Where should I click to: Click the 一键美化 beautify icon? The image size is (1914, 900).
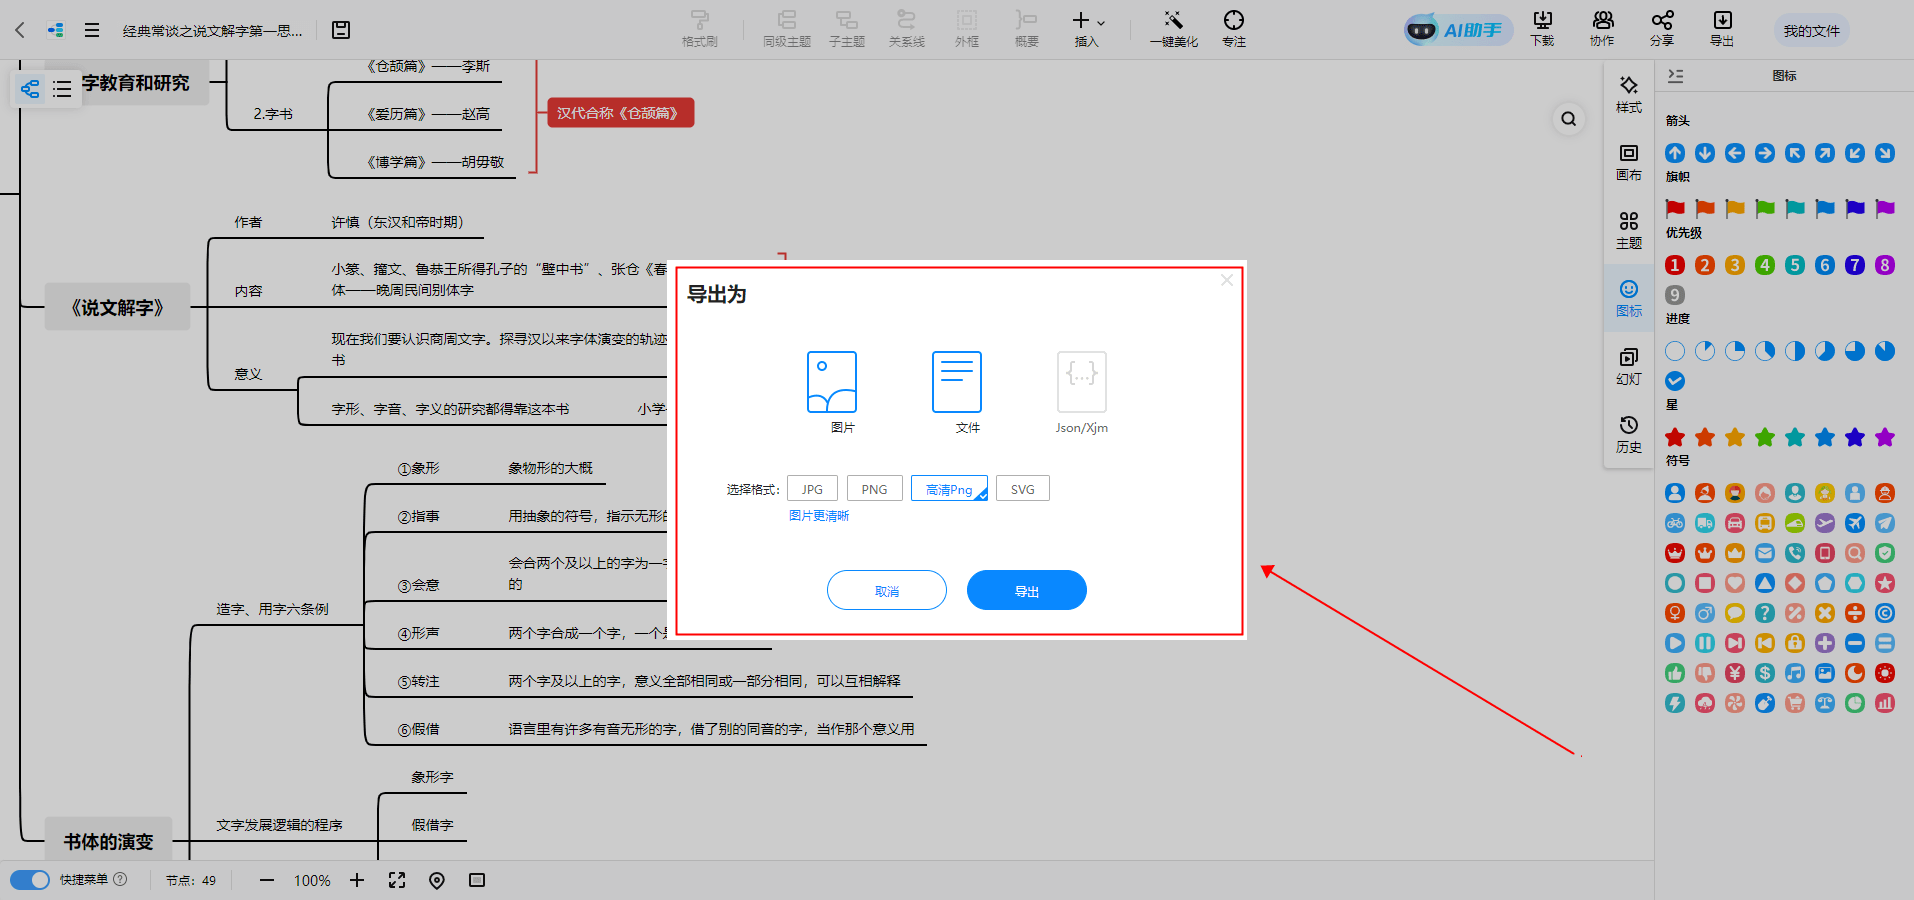click(1173, 28)
